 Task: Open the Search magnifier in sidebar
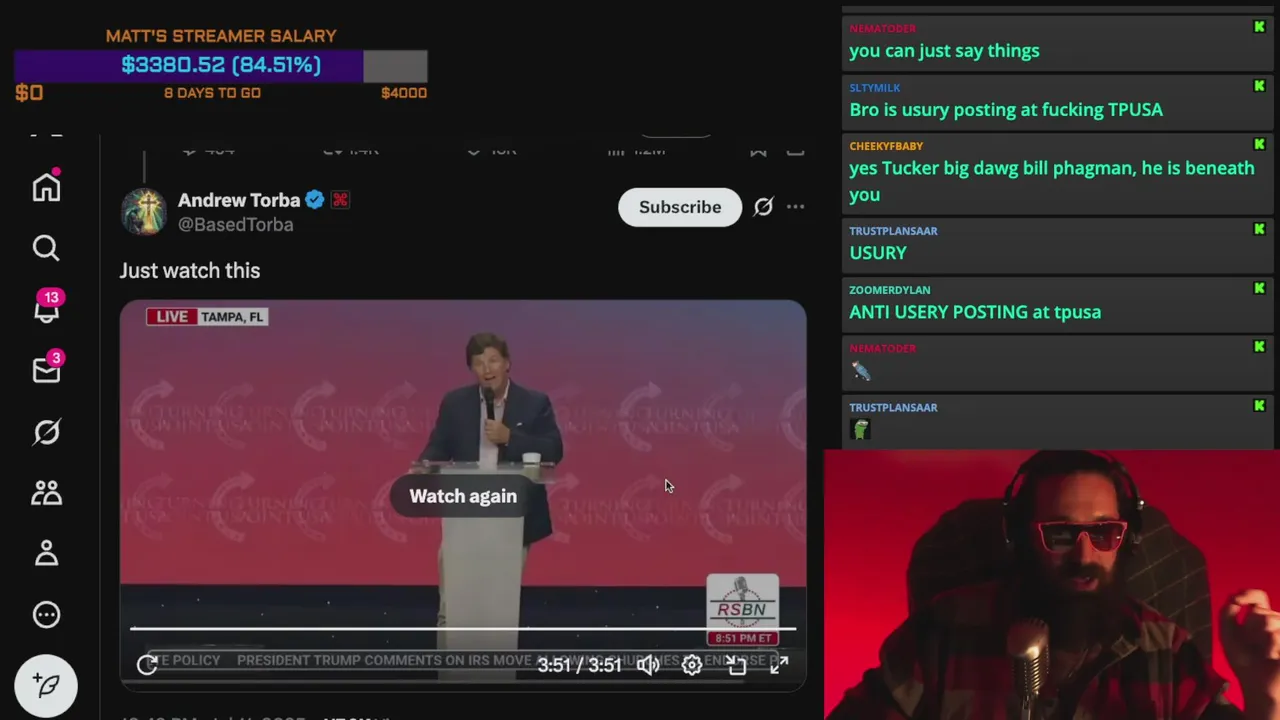pos(46,248)
